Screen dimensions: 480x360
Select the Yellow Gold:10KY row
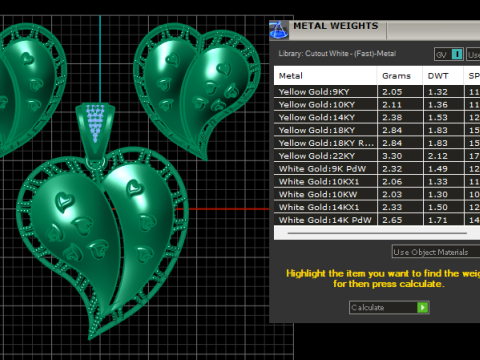(x=377, y=105)
